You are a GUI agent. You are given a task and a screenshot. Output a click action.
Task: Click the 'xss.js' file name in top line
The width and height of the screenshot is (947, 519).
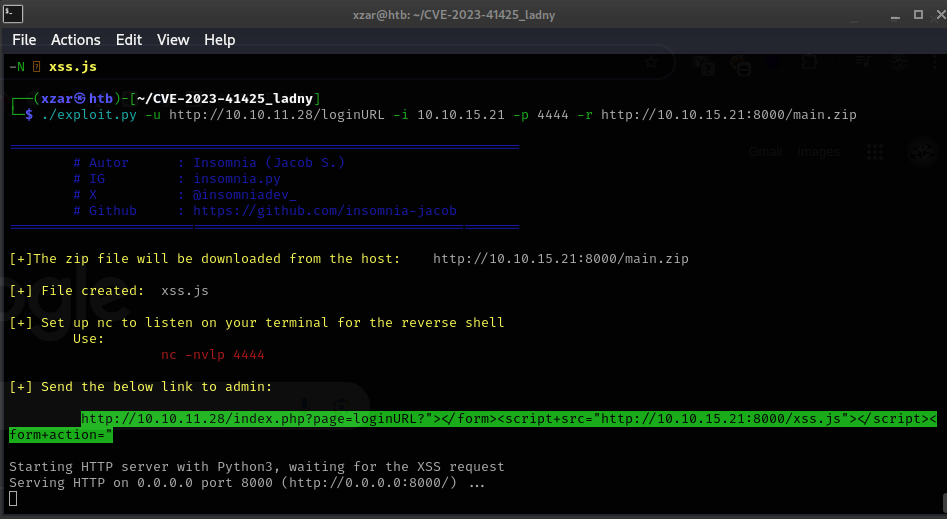[72, 67]
